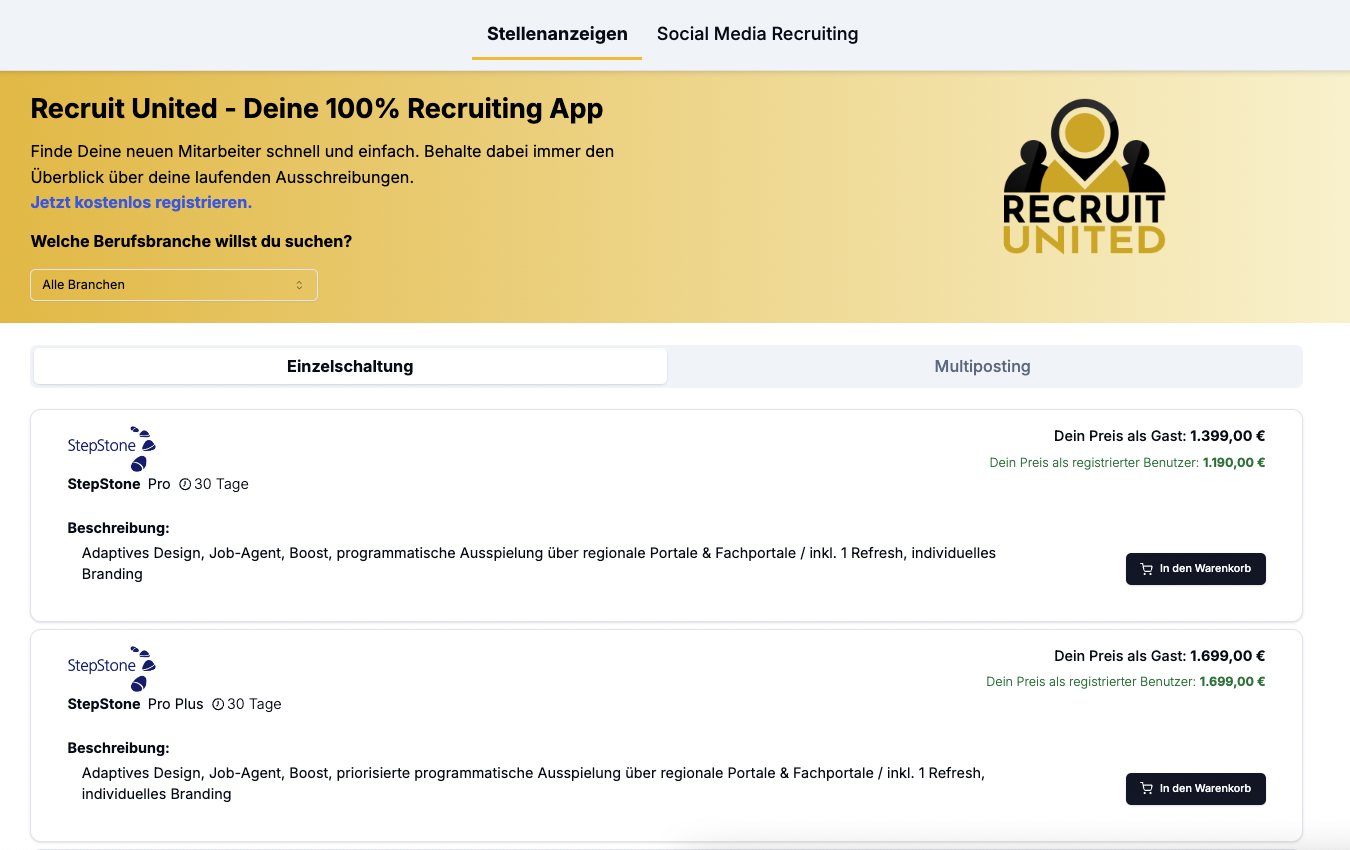Click the Jetzt kostenlos registrieren link

pos(141,202)
